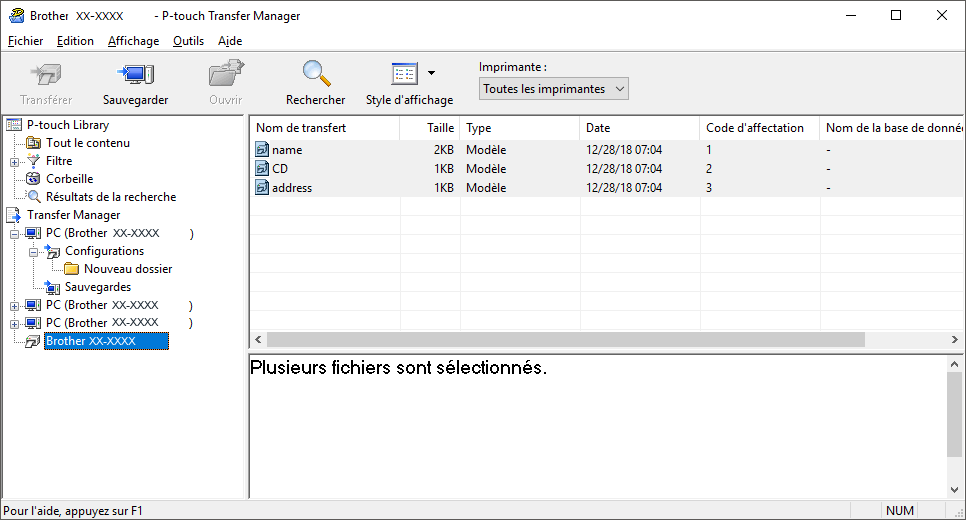Viewport: 966px width, 520px height.
Task: Select the highlighted Brother XX-XXXX printer
Action: [106, 341]
